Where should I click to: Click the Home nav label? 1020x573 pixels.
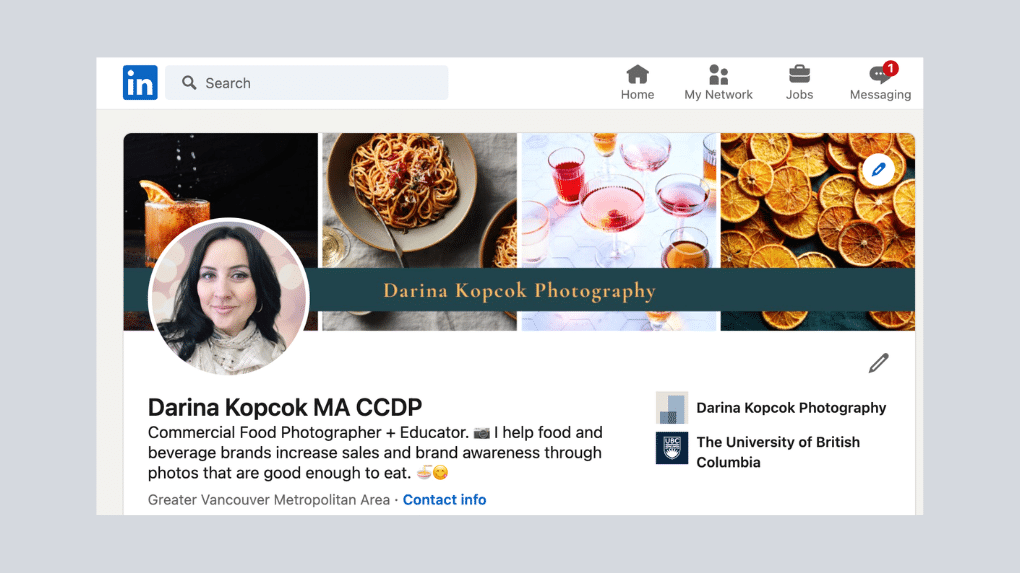coord(638,95)
